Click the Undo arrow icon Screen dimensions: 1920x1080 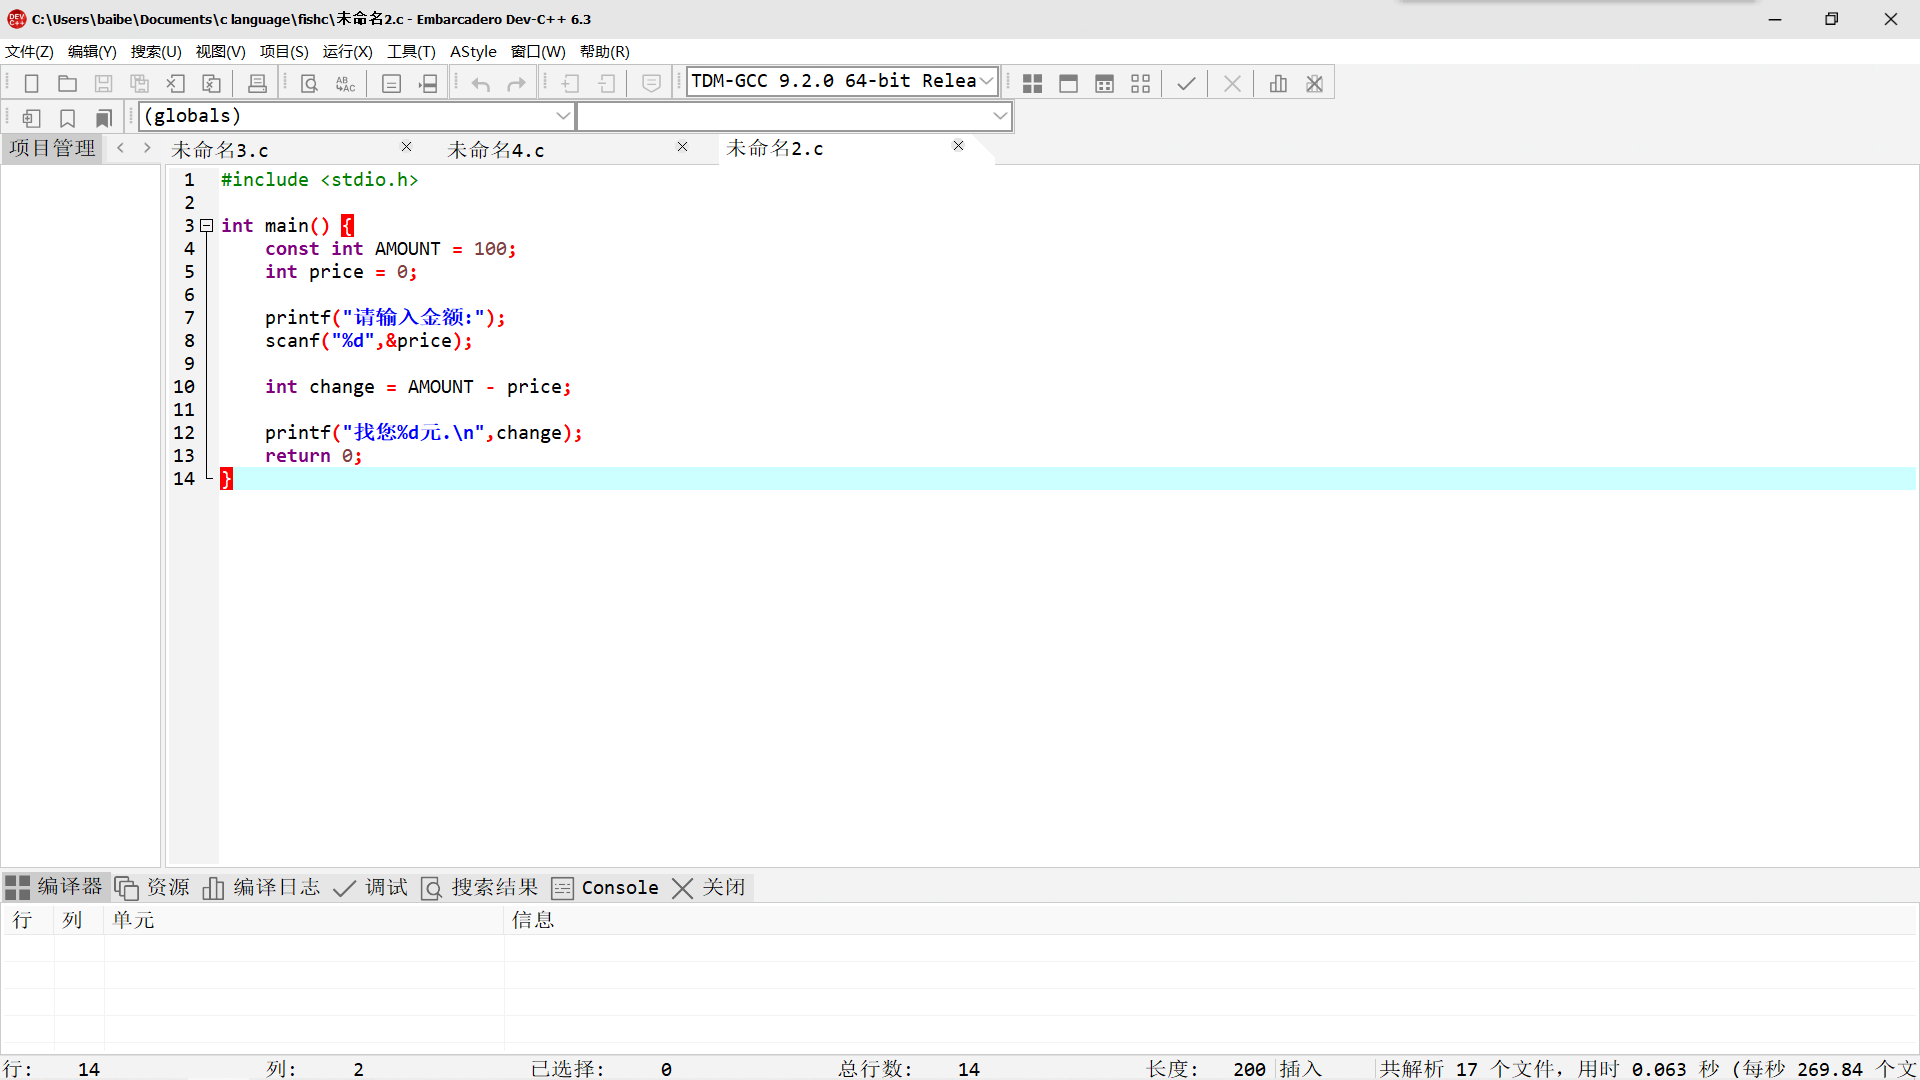[480, 84]
